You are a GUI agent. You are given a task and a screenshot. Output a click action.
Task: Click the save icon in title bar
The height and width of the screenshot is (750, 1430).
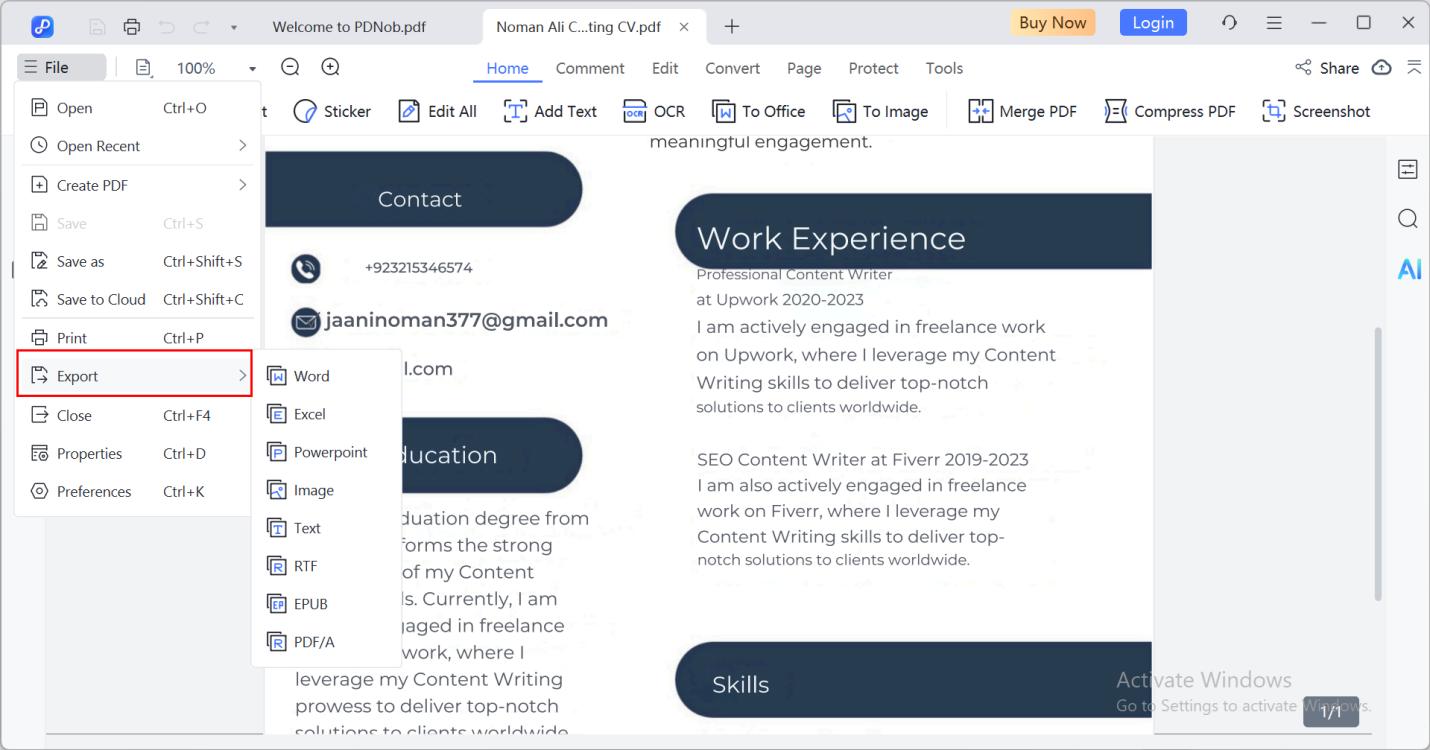point(98,27)
